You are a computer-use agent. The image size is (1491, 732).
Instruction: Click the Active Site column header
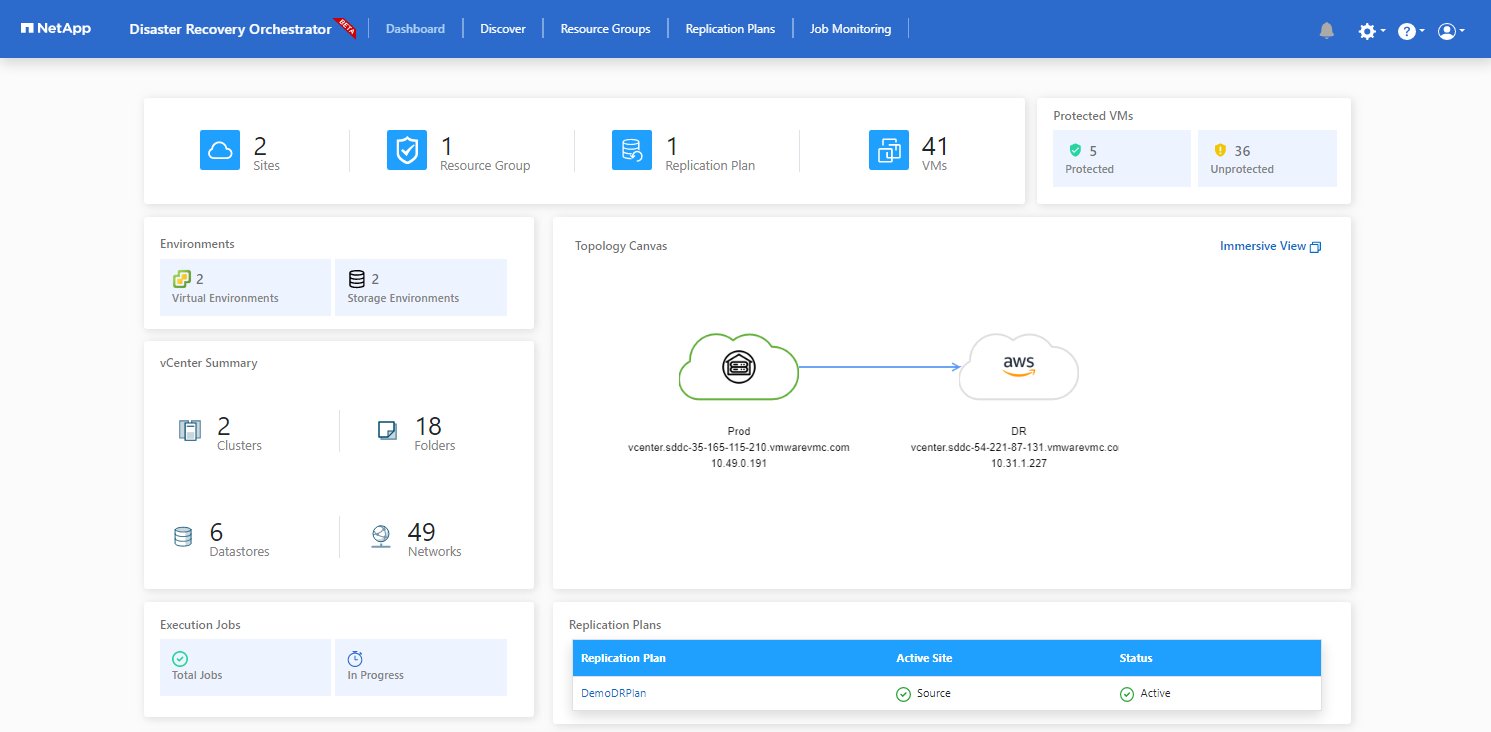tap(924, 658)
